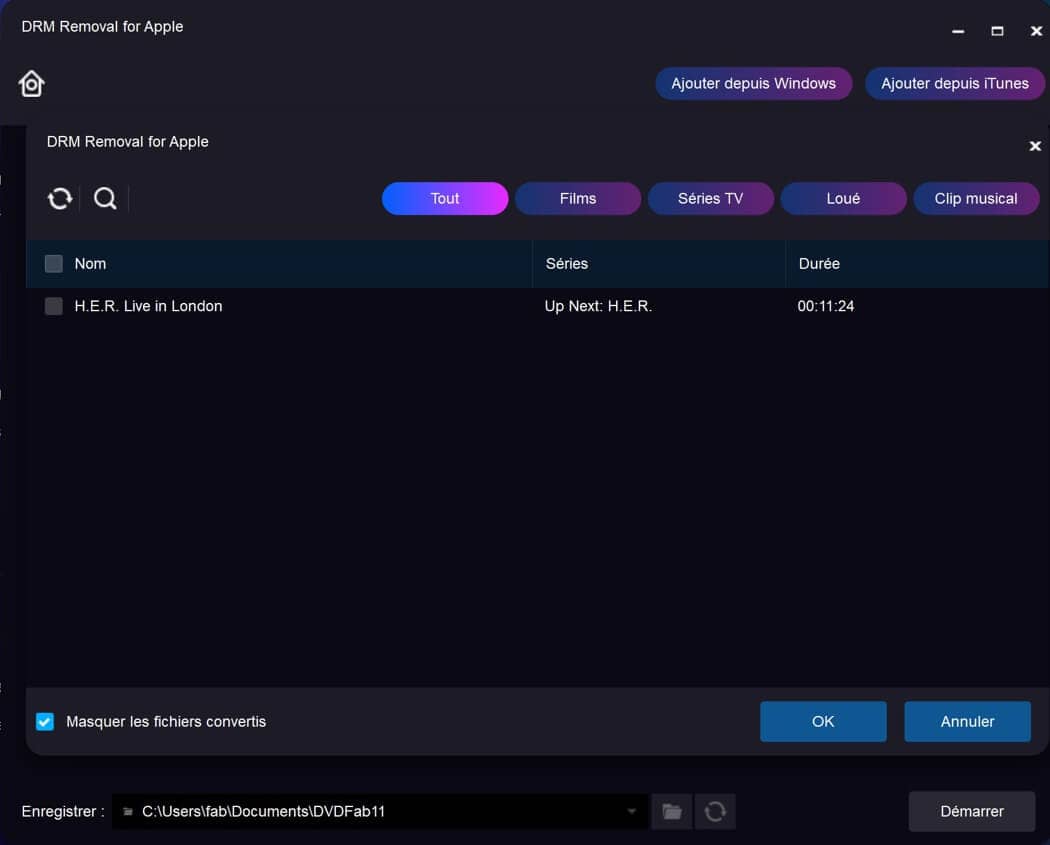1050x845 pixels.
Task: Switch to the Films filter
Action: click(577, 198)
